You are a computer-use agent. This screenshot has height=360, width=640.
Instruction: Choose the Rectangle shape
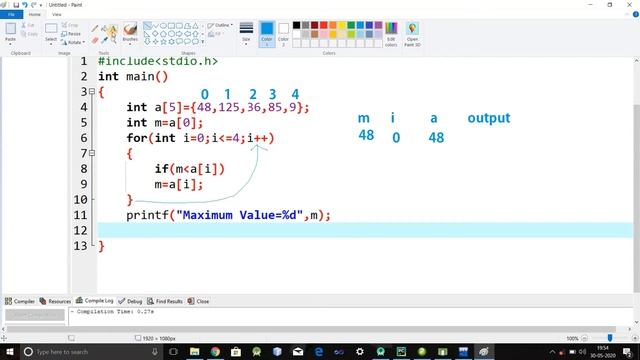171,26
